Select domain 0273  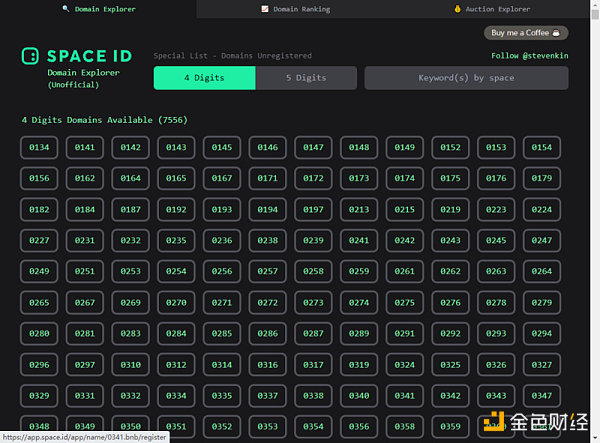coord(313,303)
